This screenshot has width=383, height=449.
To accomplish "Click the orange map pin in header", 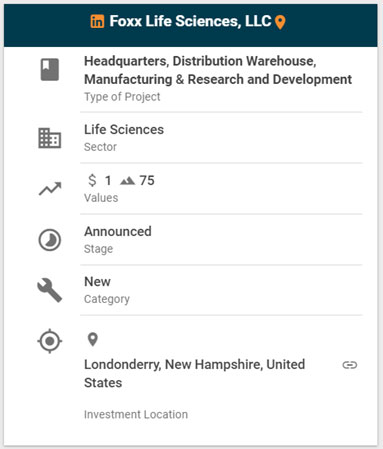I will tap(280, 22).
